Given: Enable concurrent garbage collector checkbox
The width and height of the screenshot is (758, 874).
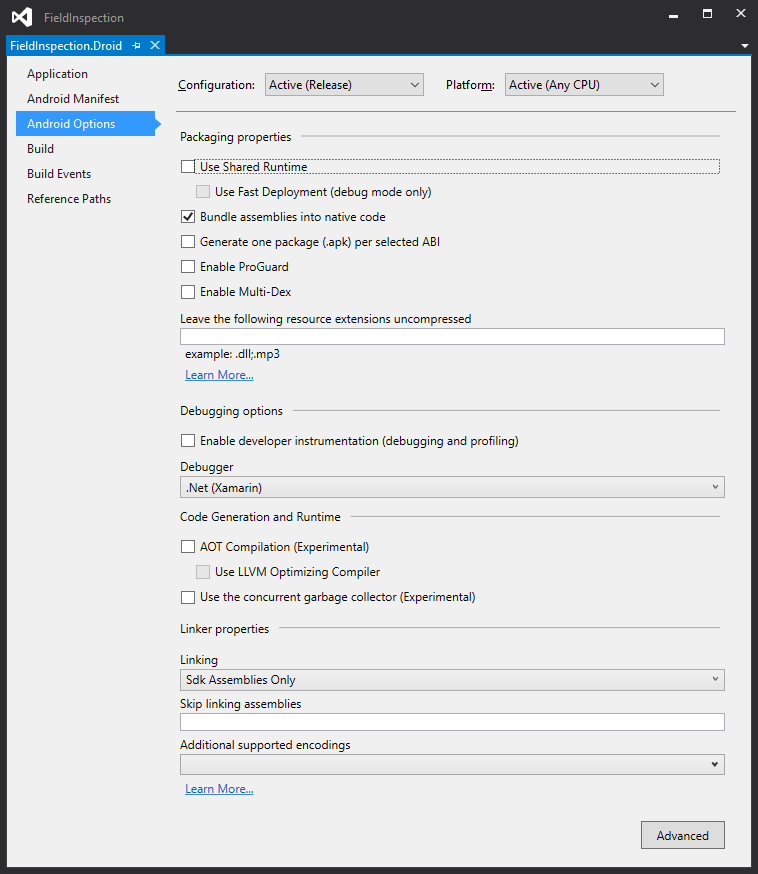Looking at the screenshot, I should 188,597.
